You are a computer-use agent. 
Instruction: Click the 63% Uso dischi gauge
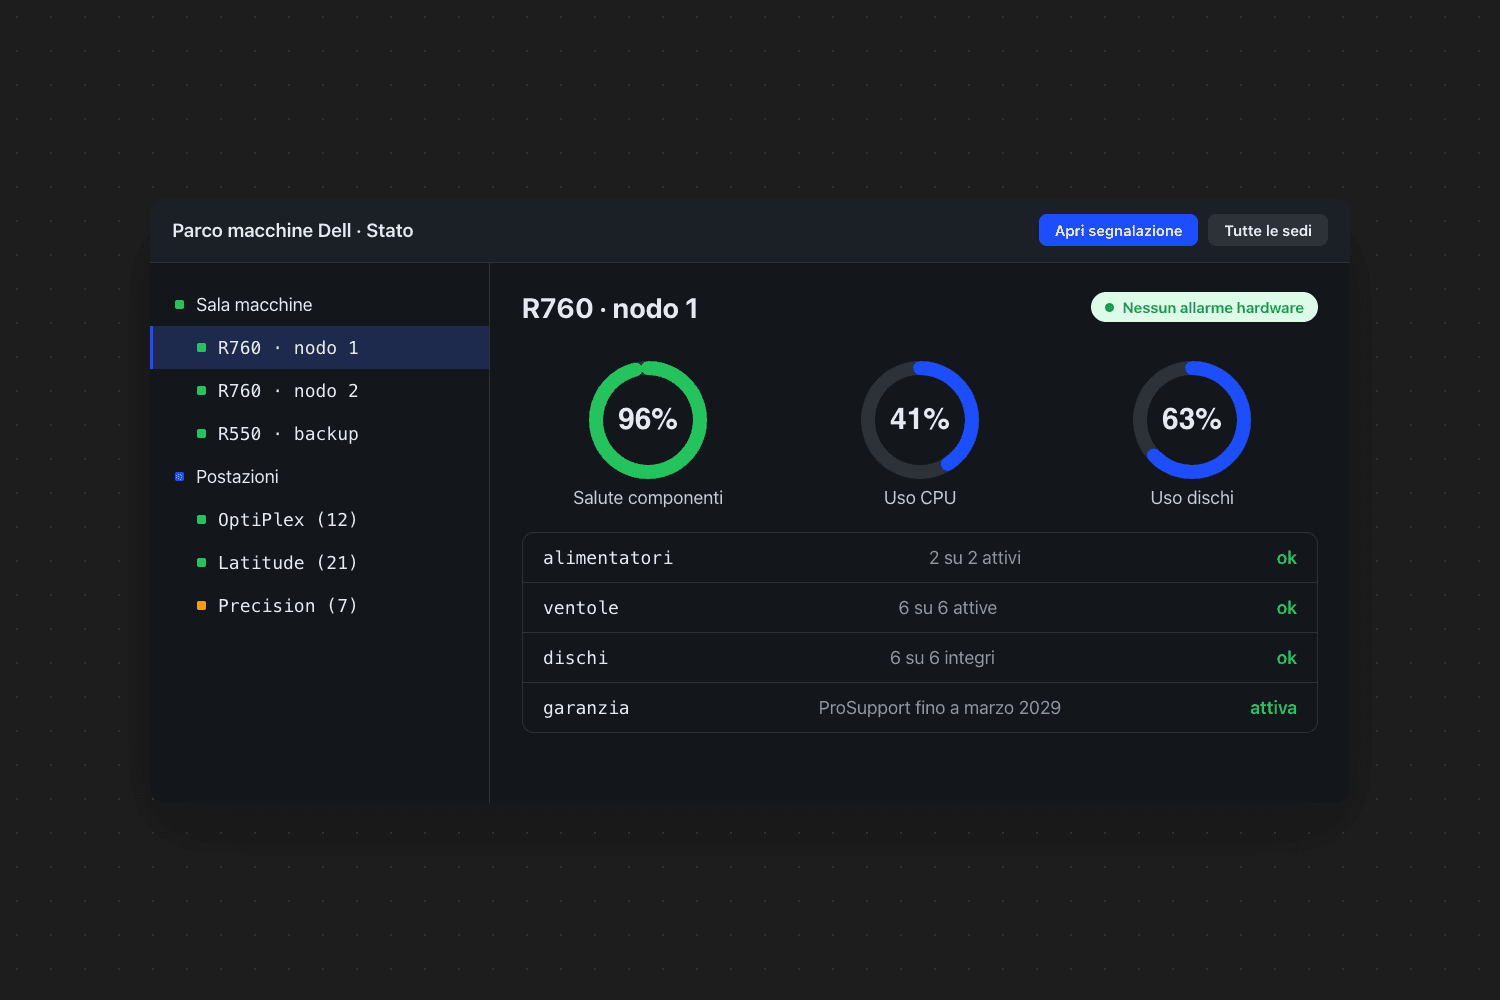[x=1192, y=420]
